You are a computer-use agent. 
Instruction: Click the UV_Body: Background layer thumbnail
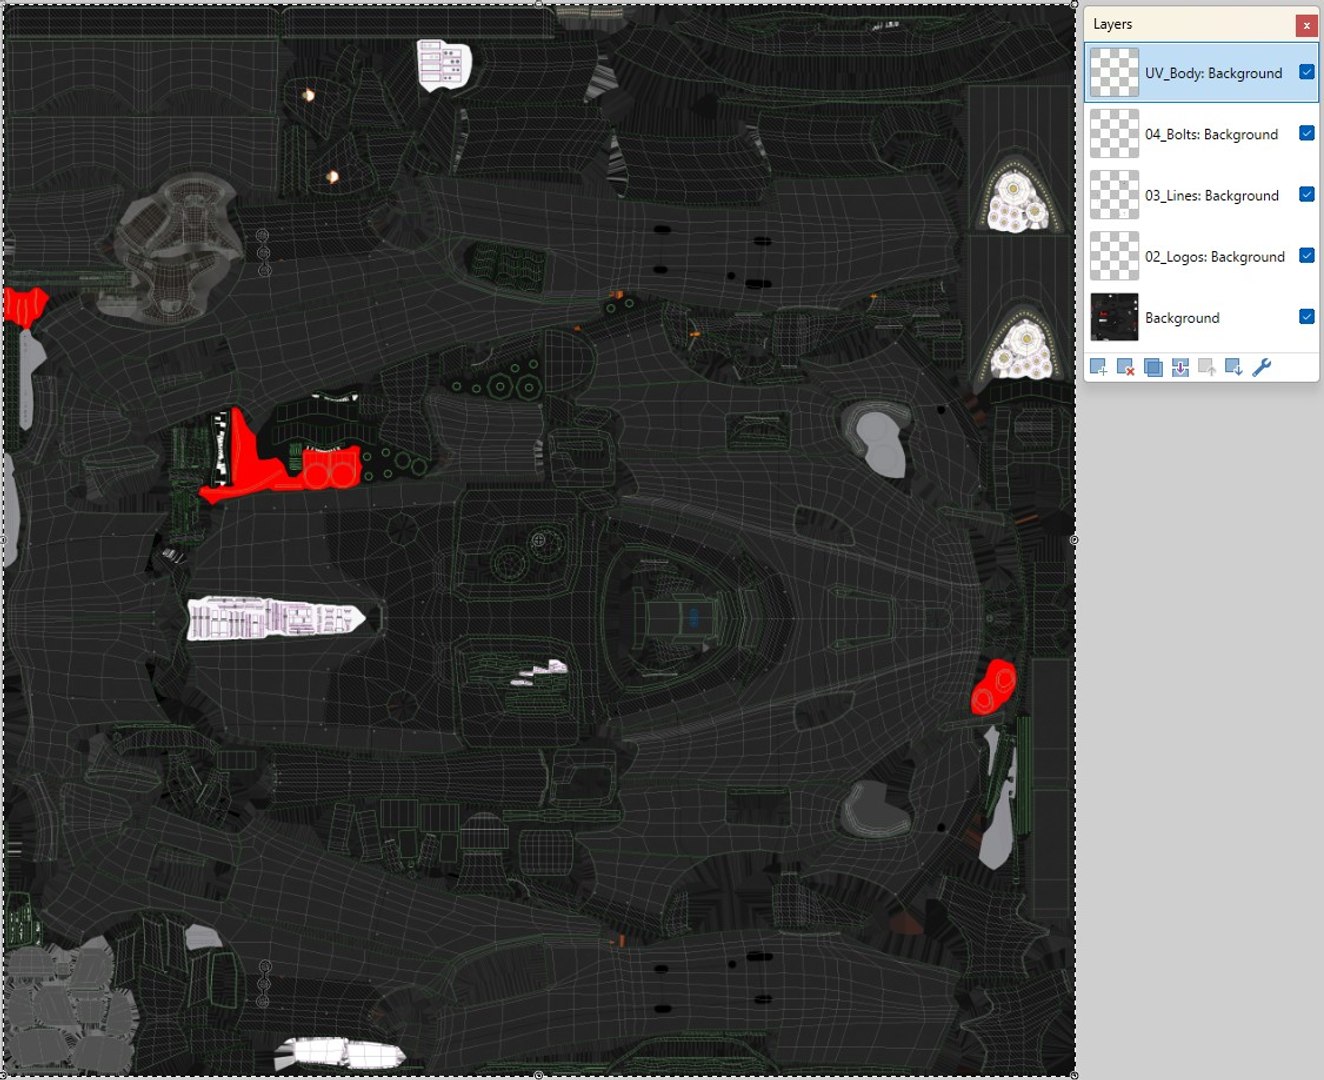point(1114,73)
